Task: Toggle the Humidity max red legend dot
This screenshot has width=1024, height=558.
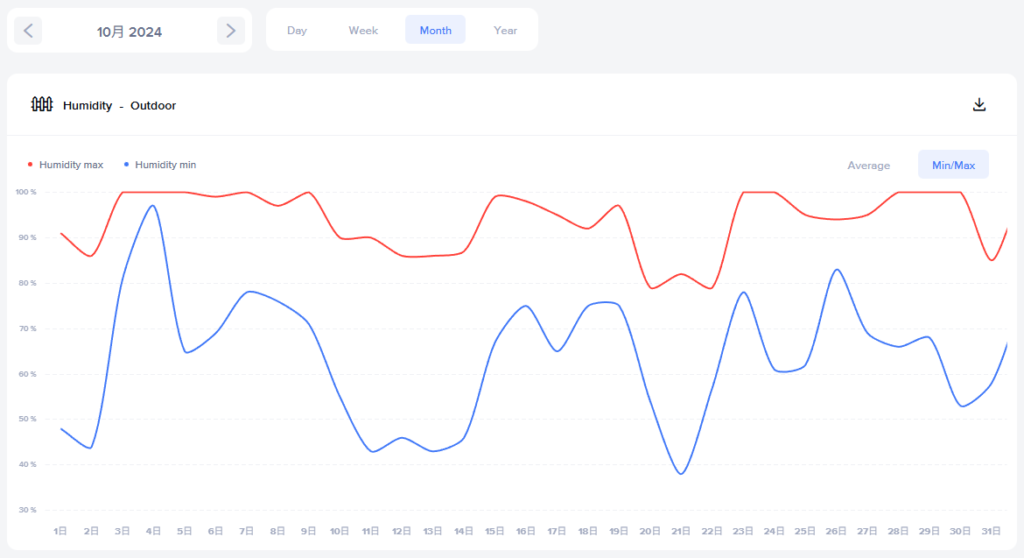Action: (x=30, y=164)
